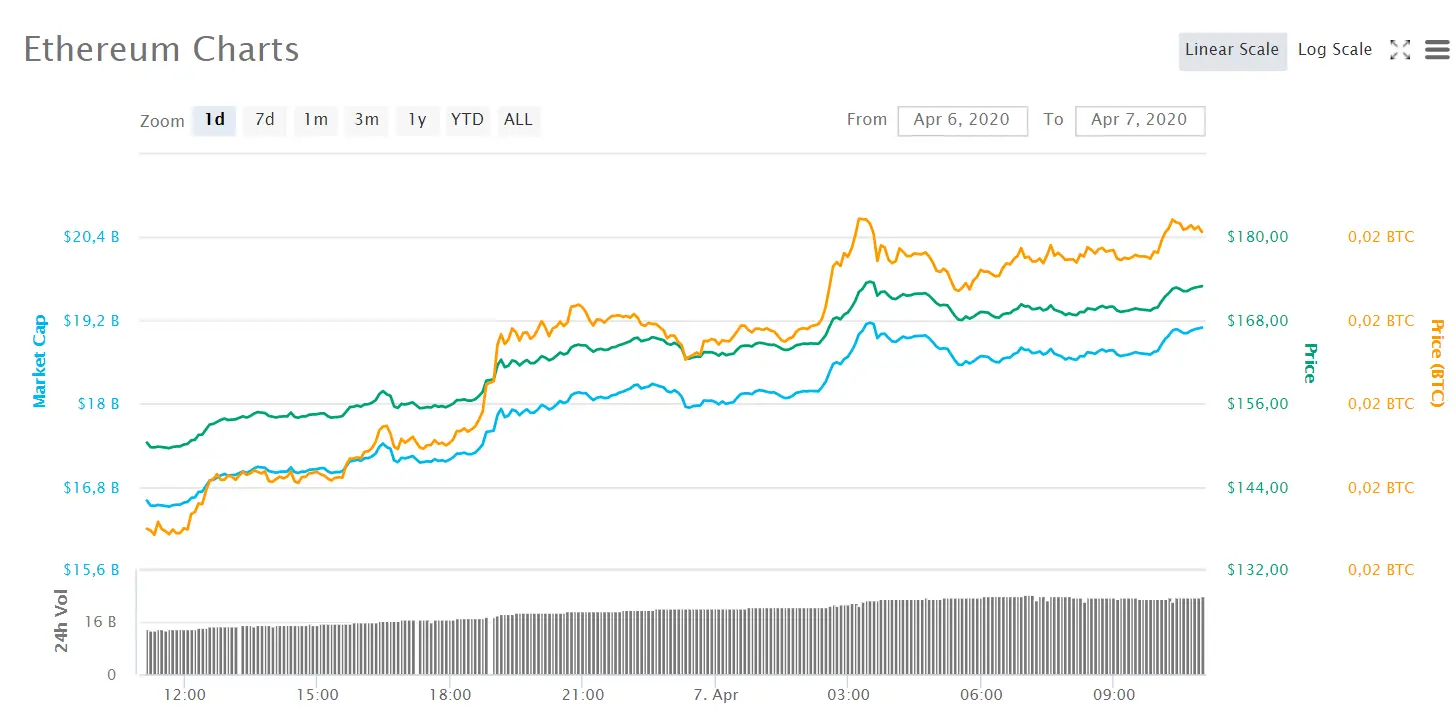Select the Linear Scale option
The width and height of the screenshot is (1456, 721).
[1232, 49]
